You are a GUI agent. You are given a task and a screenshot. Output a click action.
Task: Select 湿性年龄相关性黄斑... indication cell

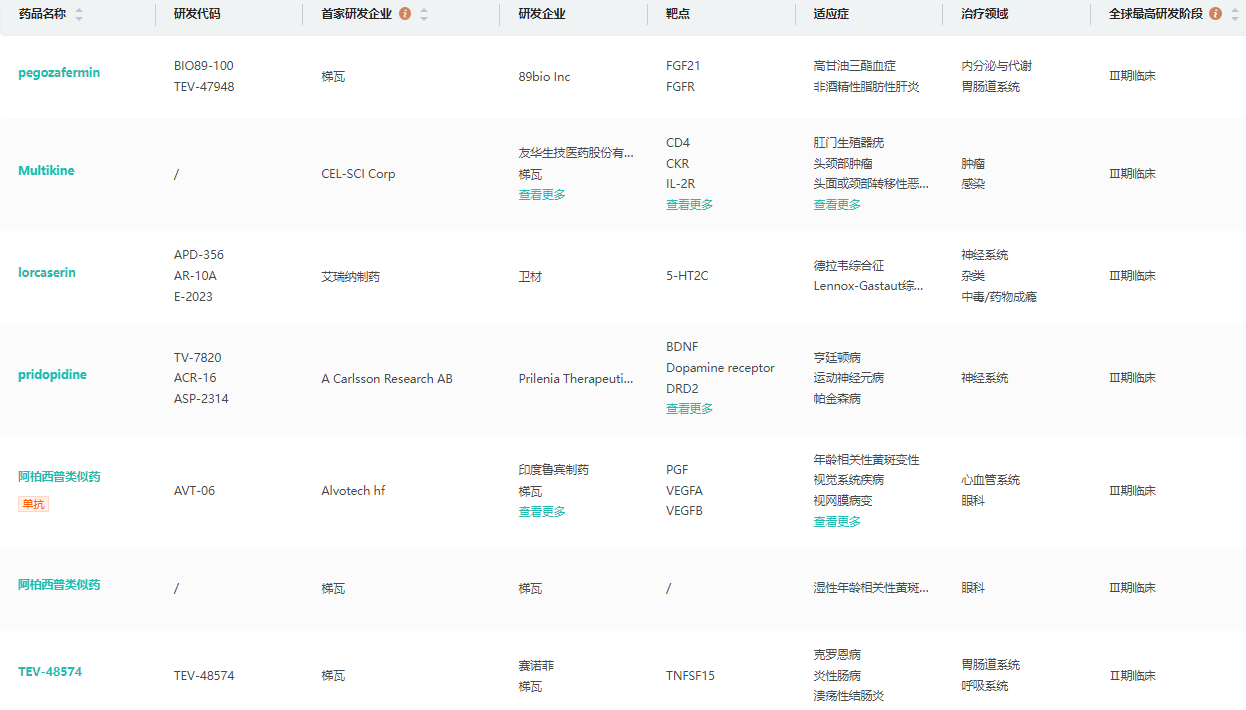pos(871,588)
